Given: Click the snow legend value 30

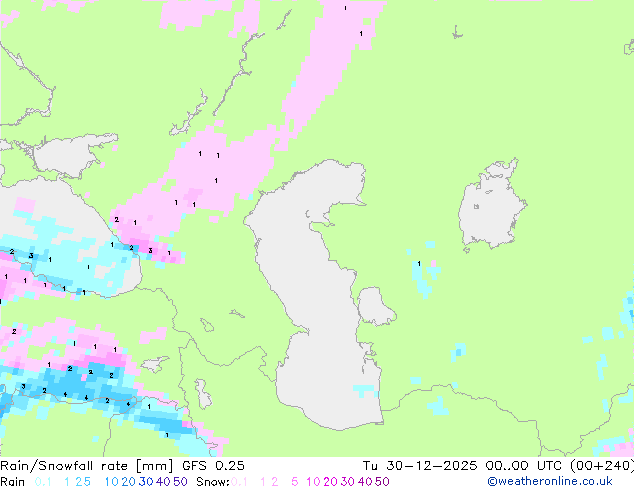Looking at the screenshot, I should [348, 482].
